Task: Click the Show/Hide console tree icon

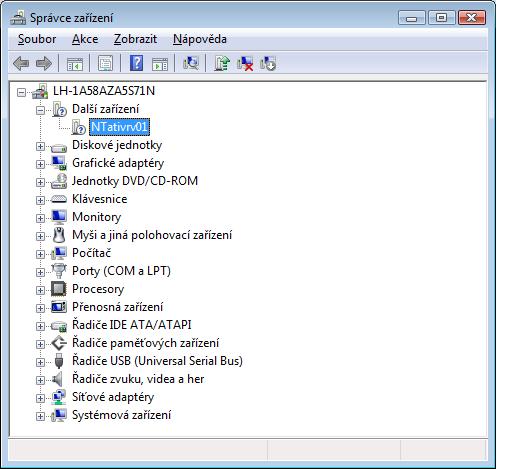Action: (75, 64)
